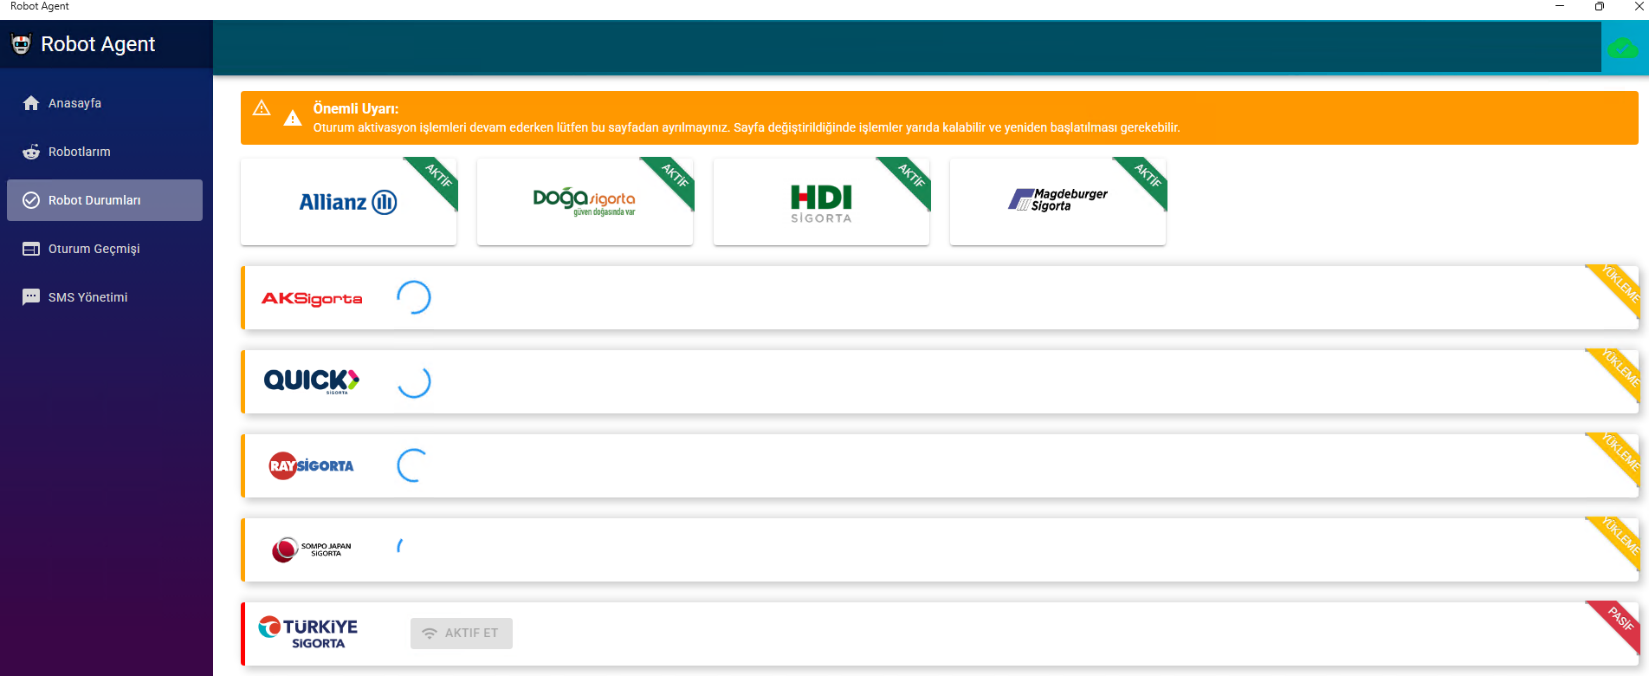Select the Allianz active robot card

tap(348, 202)
